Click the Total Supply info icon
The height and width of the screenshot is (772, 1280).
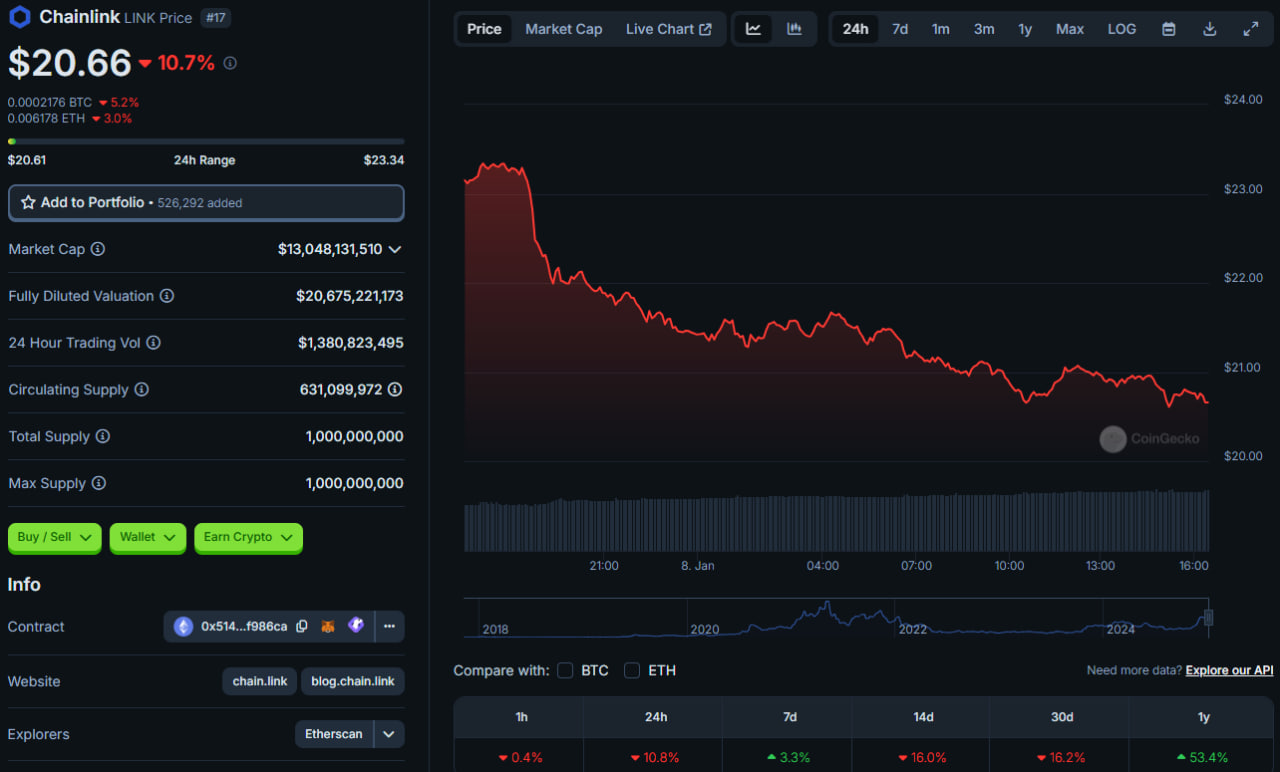(103, 437)
